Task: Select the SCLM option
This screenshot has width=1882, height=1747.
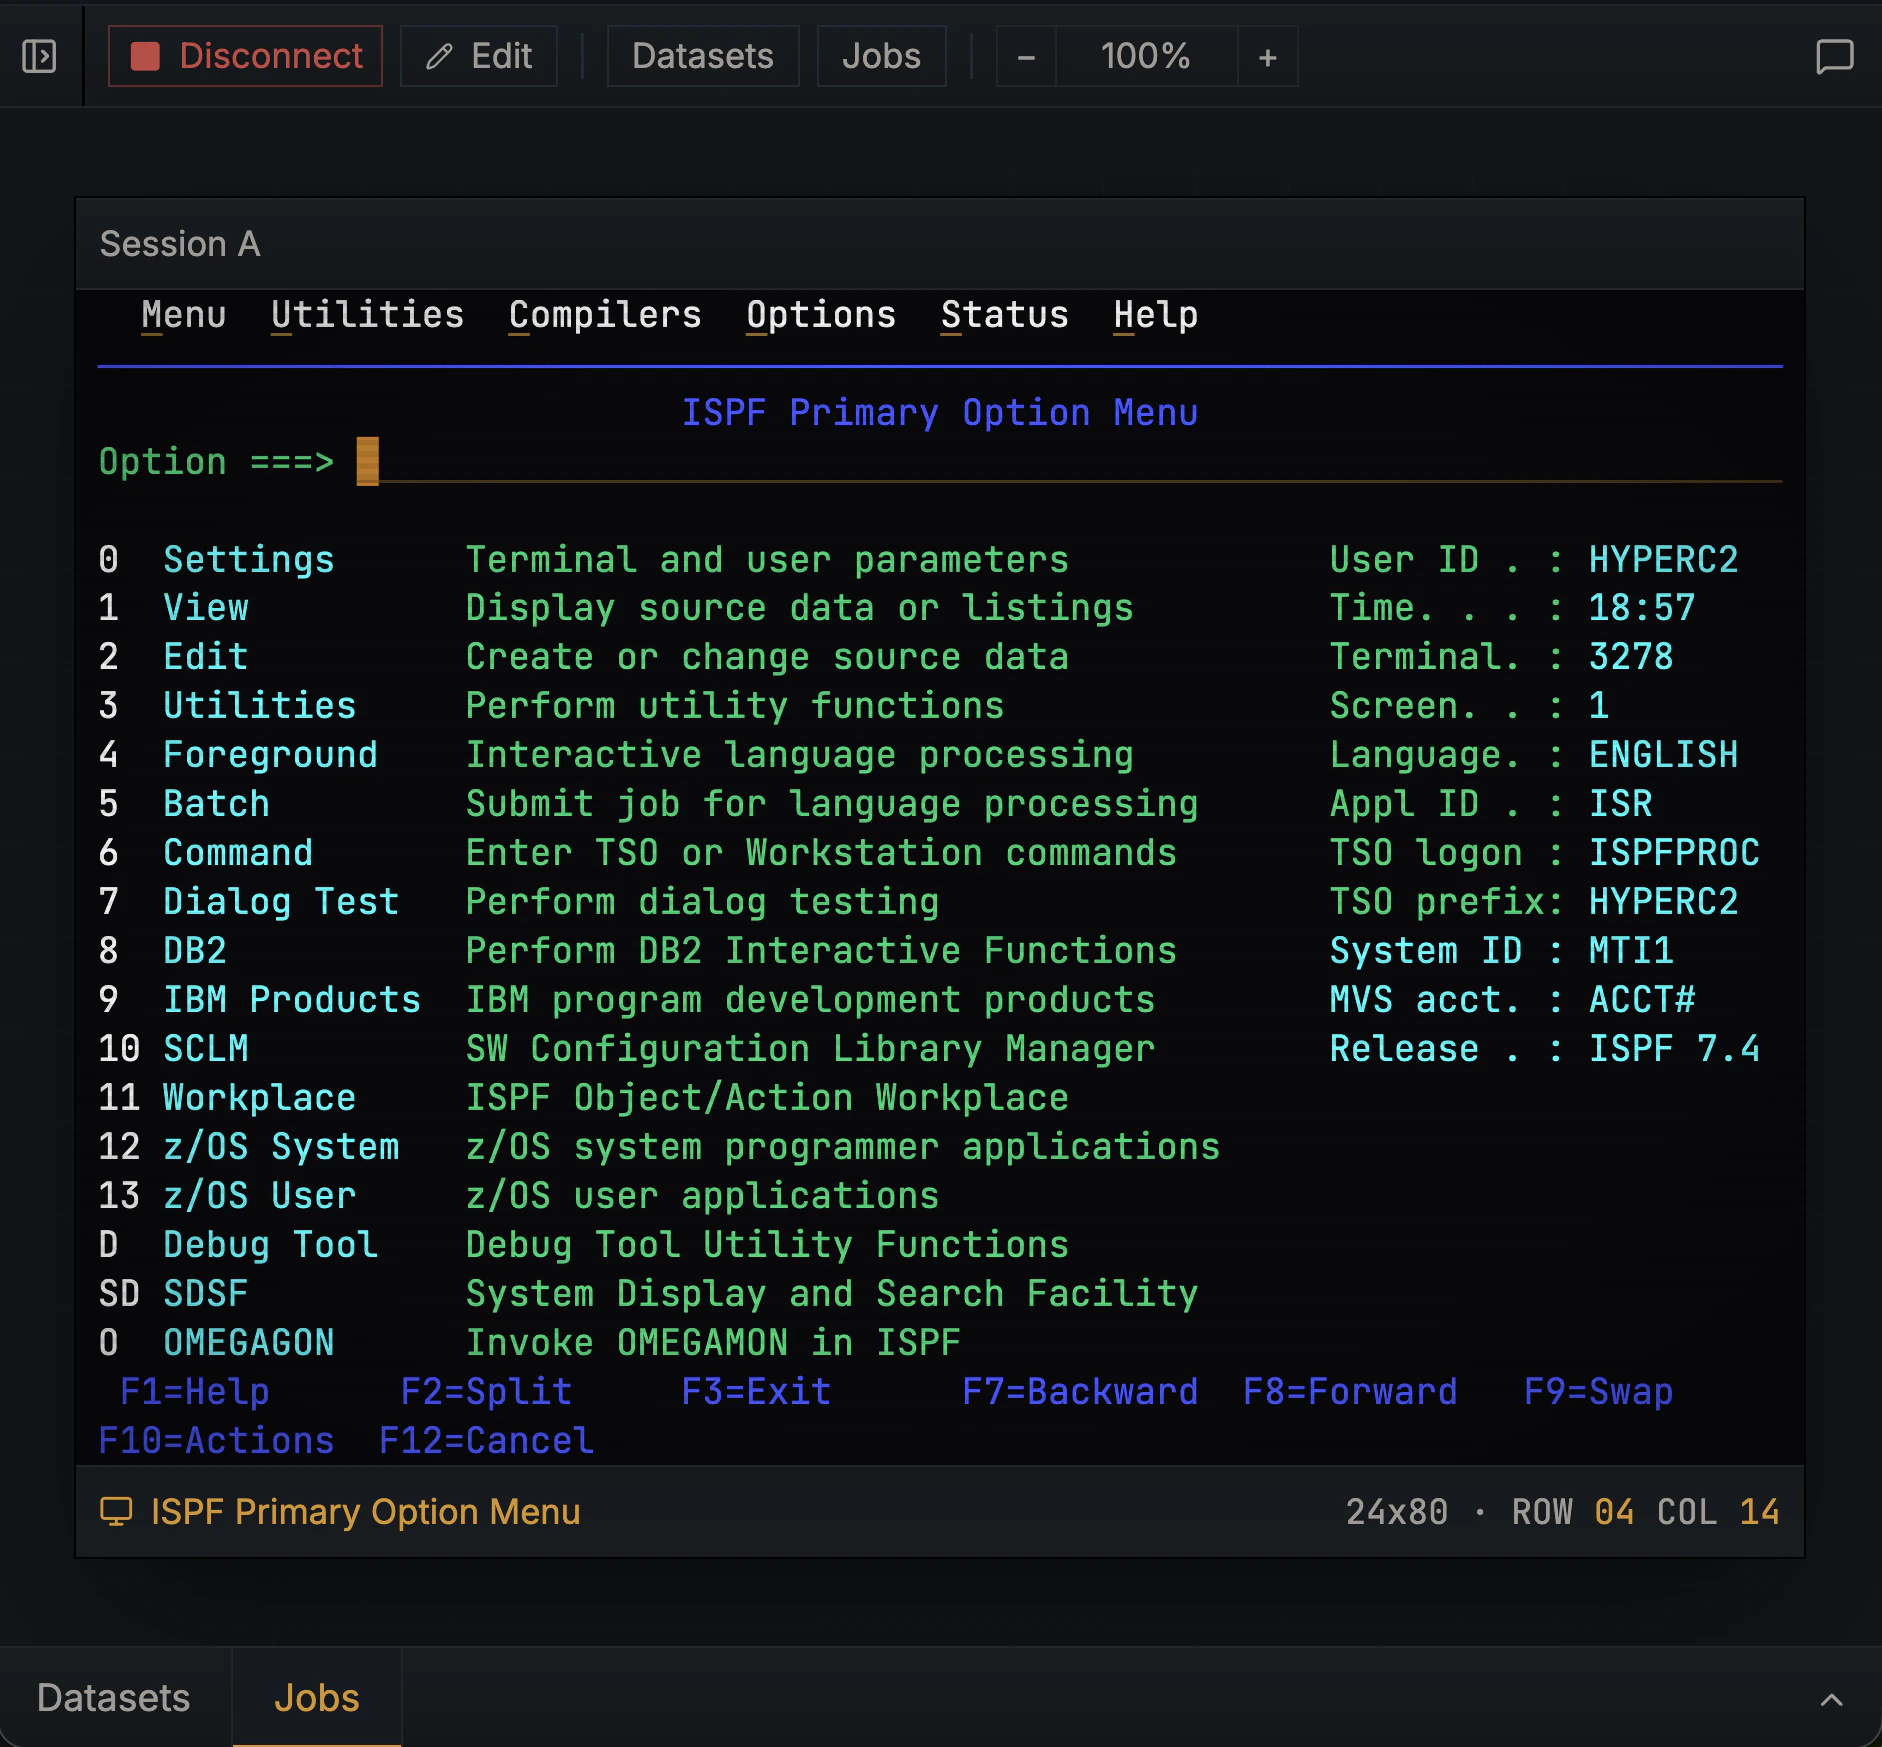Action: [x=206, y=1049]
